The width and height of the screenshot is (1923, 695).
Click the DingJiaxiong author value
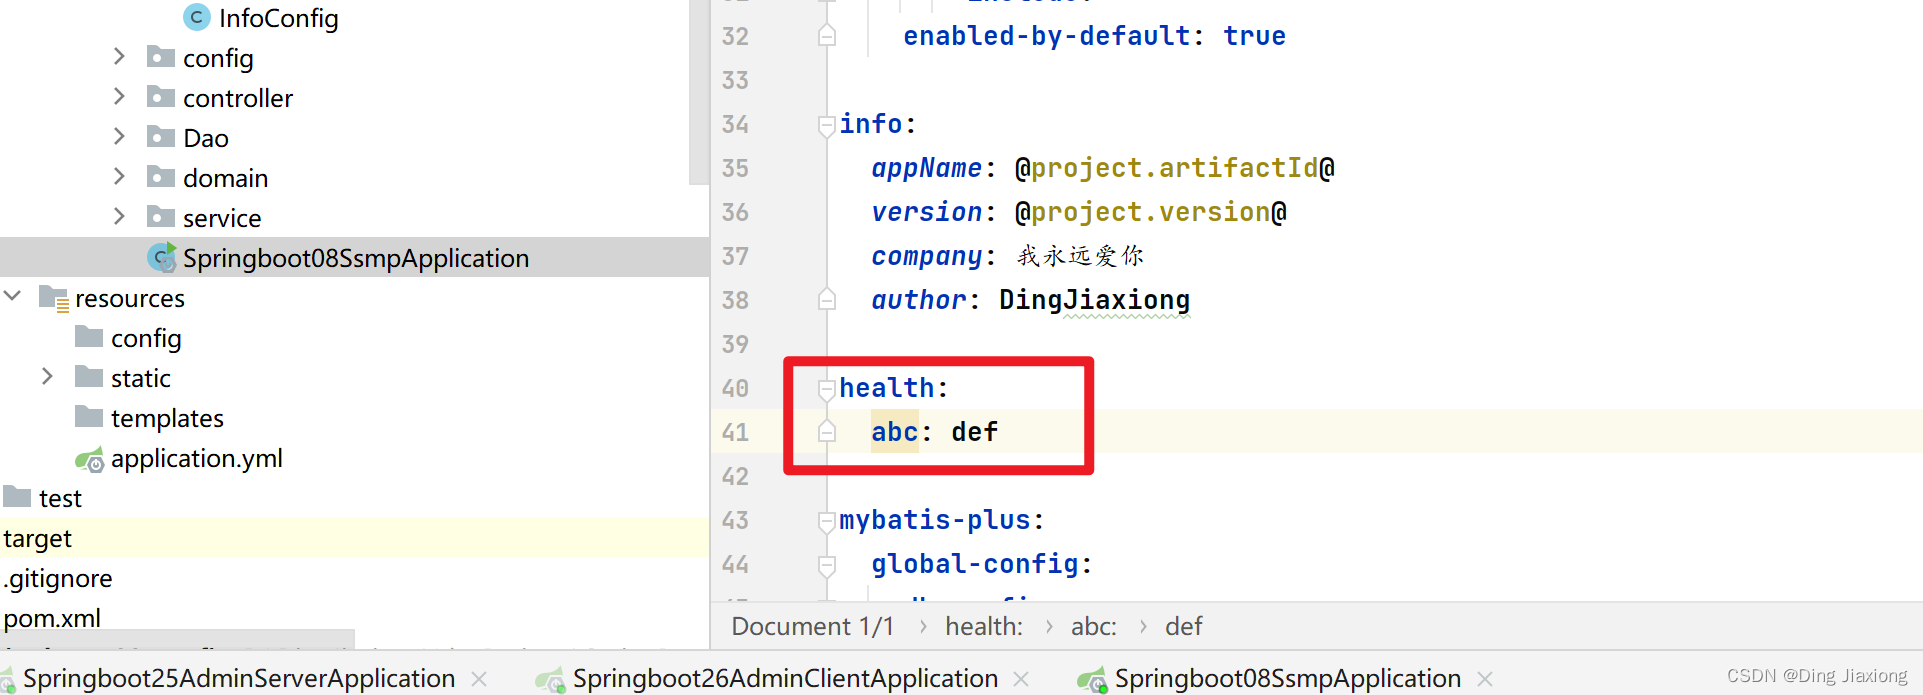pos(1094,300)
